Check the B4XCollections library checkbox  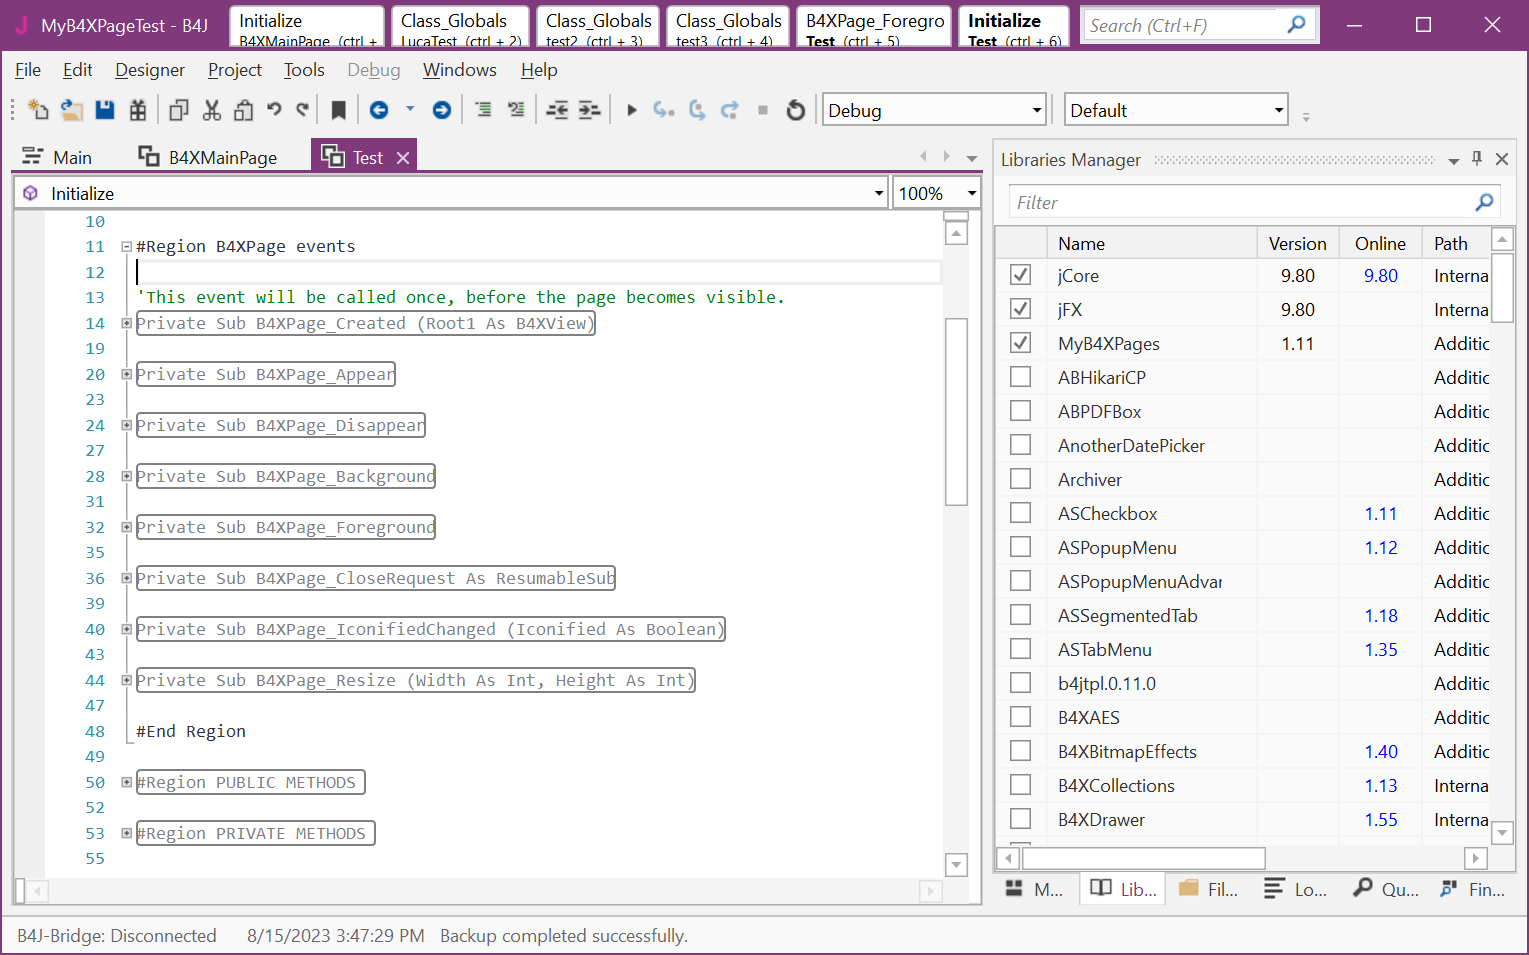click(1020, 785)
